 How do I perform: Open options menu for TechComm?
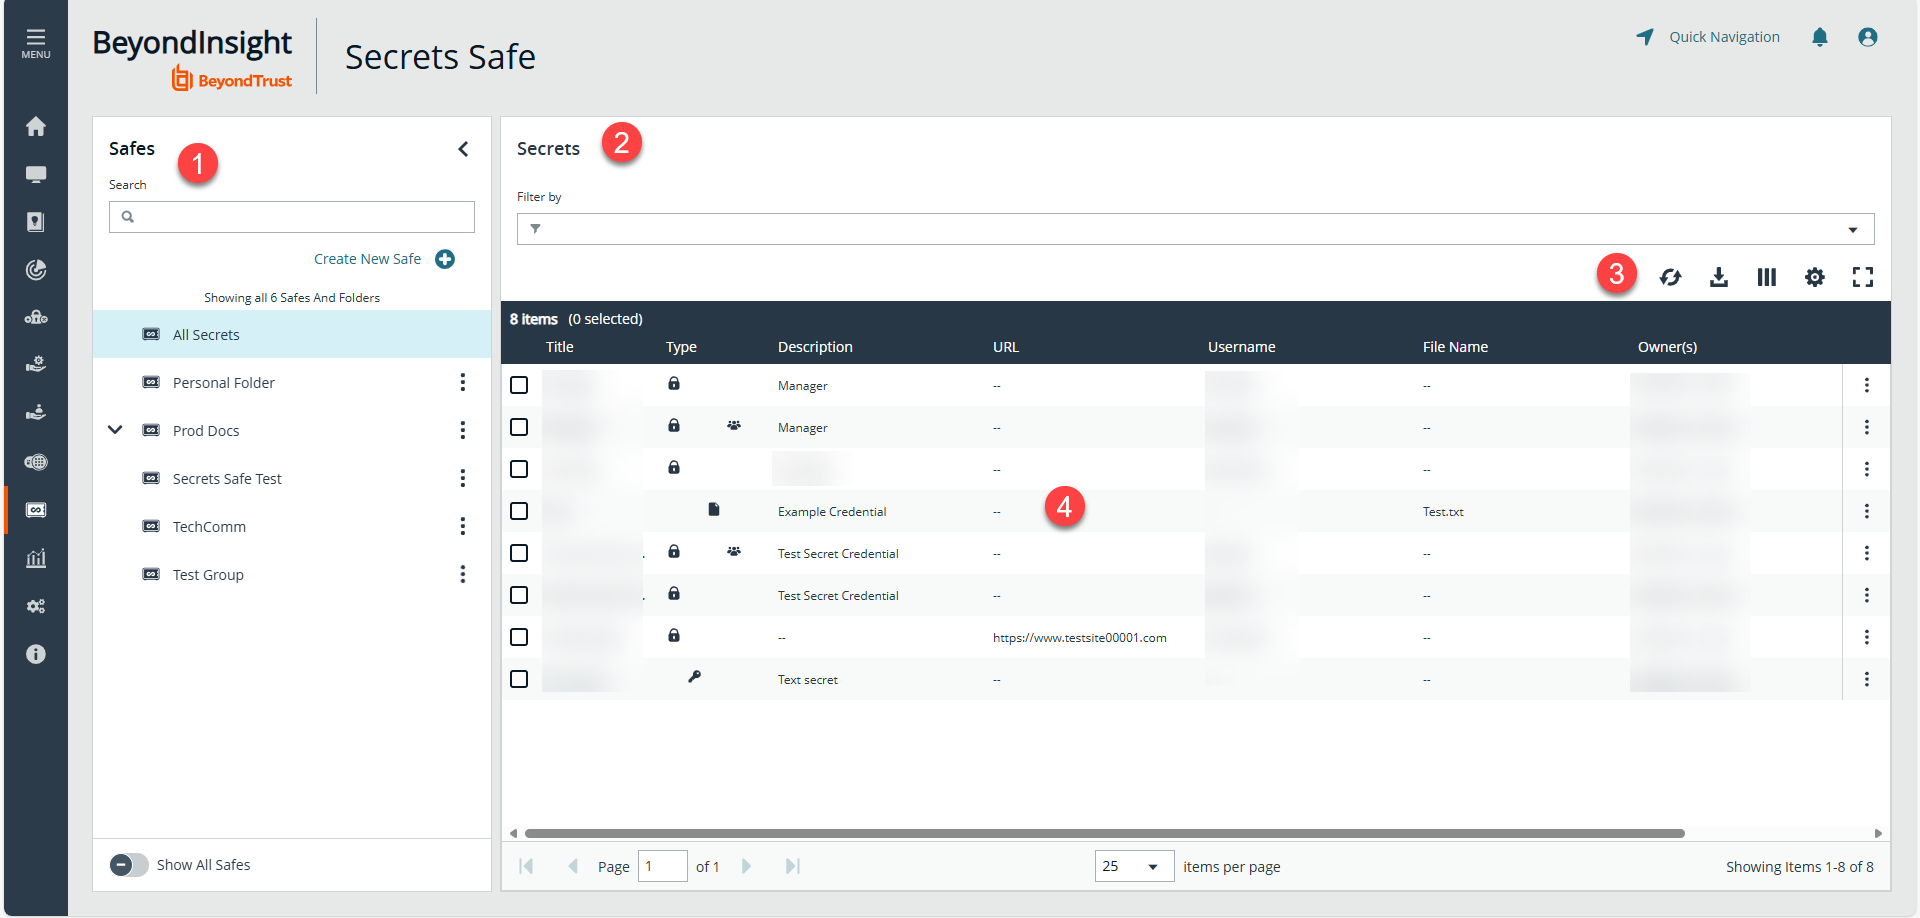coord(463,526)
